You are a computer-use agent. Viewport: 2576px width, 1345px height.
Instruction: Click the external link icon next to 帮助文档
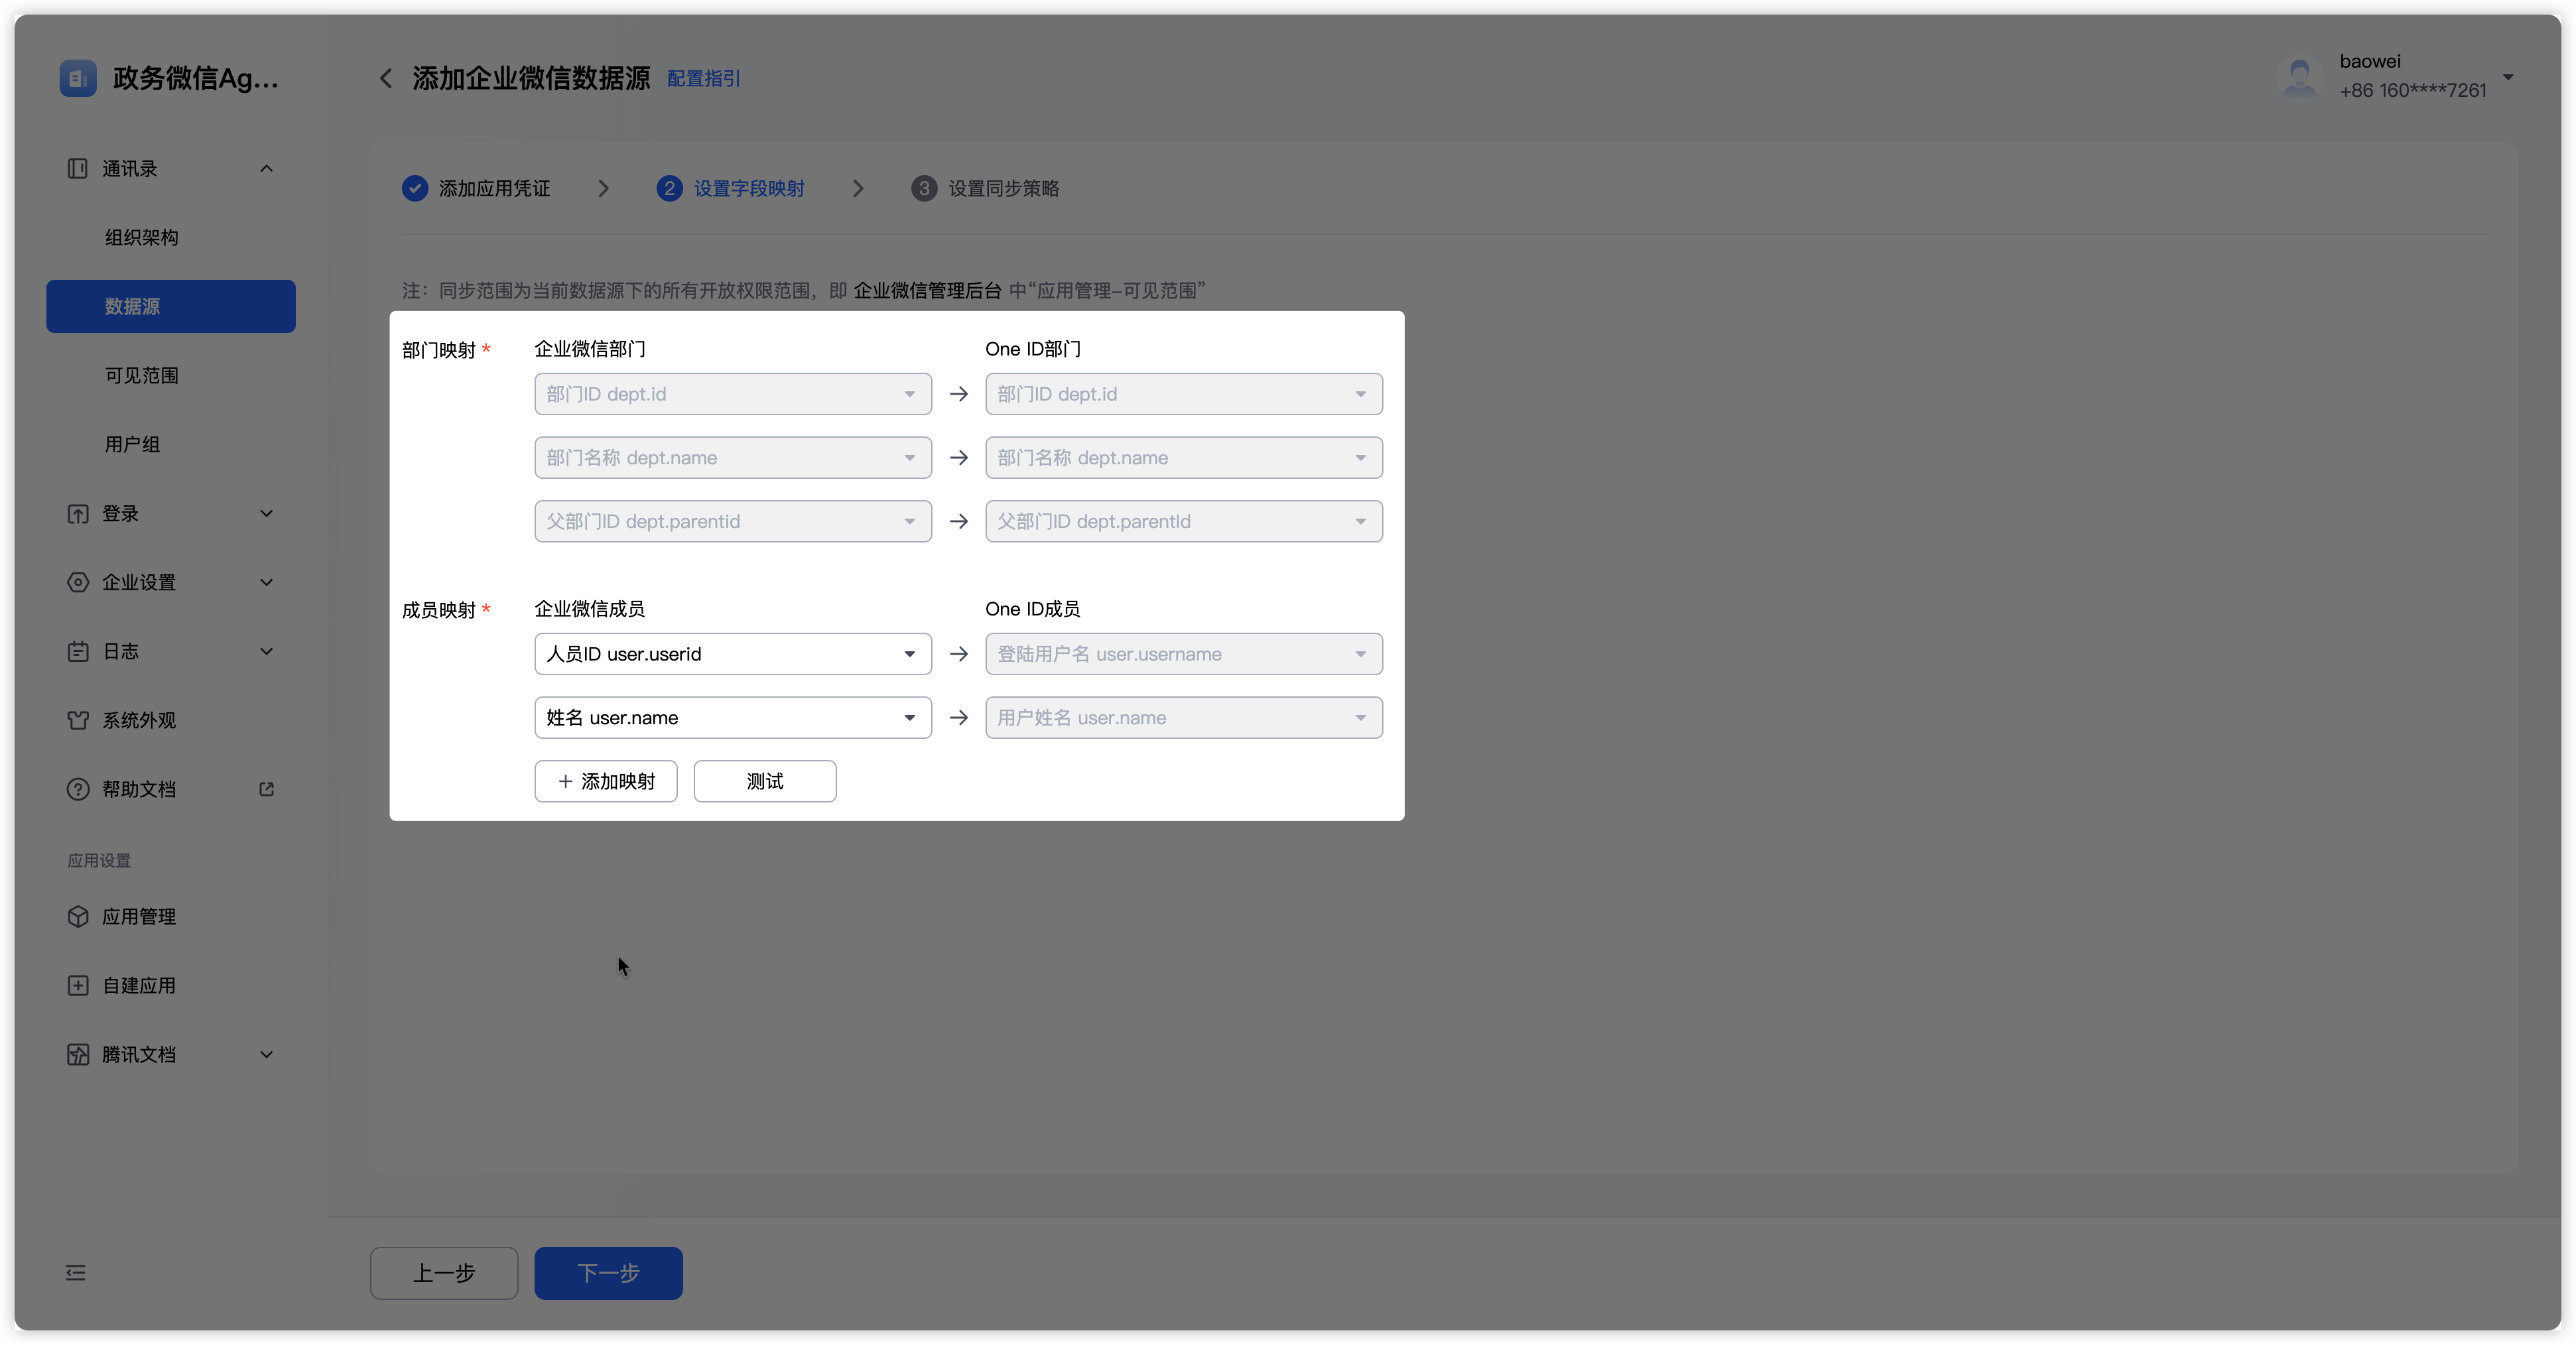[266, 789]
